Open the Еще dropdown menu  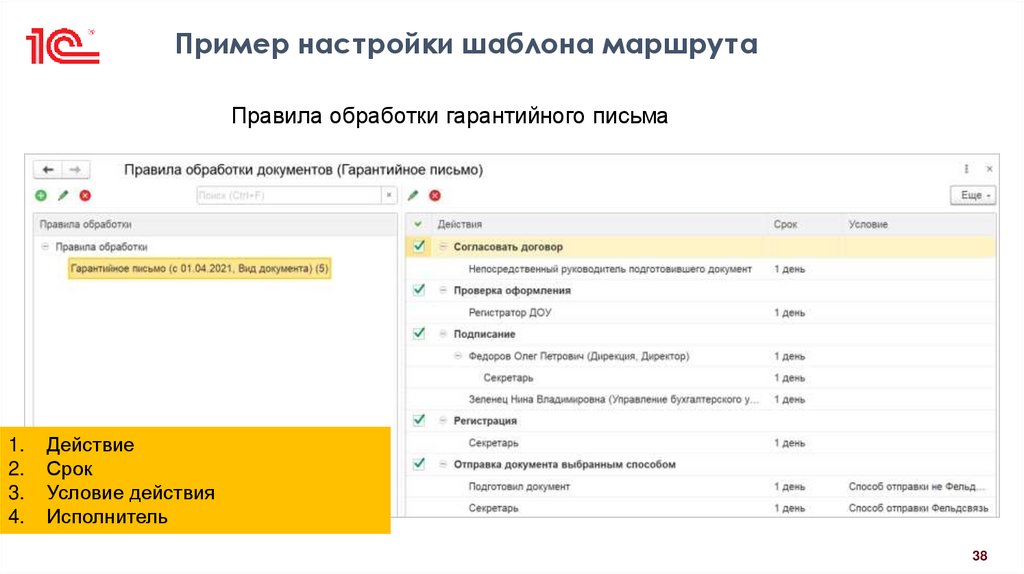973,195
